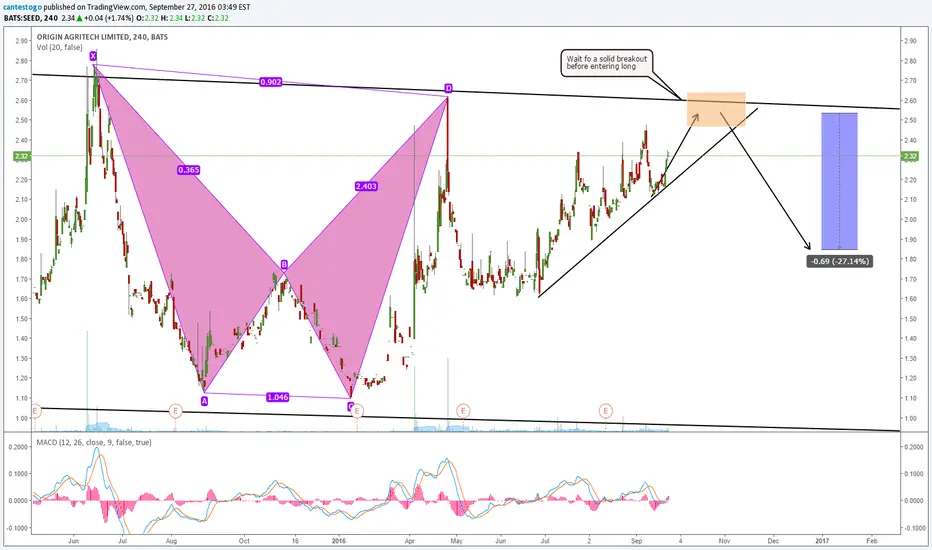The height and width of the screenshot is (550, 932).
Task: Select the earnings E marker beside point C
Action: (x=357, y=411)
